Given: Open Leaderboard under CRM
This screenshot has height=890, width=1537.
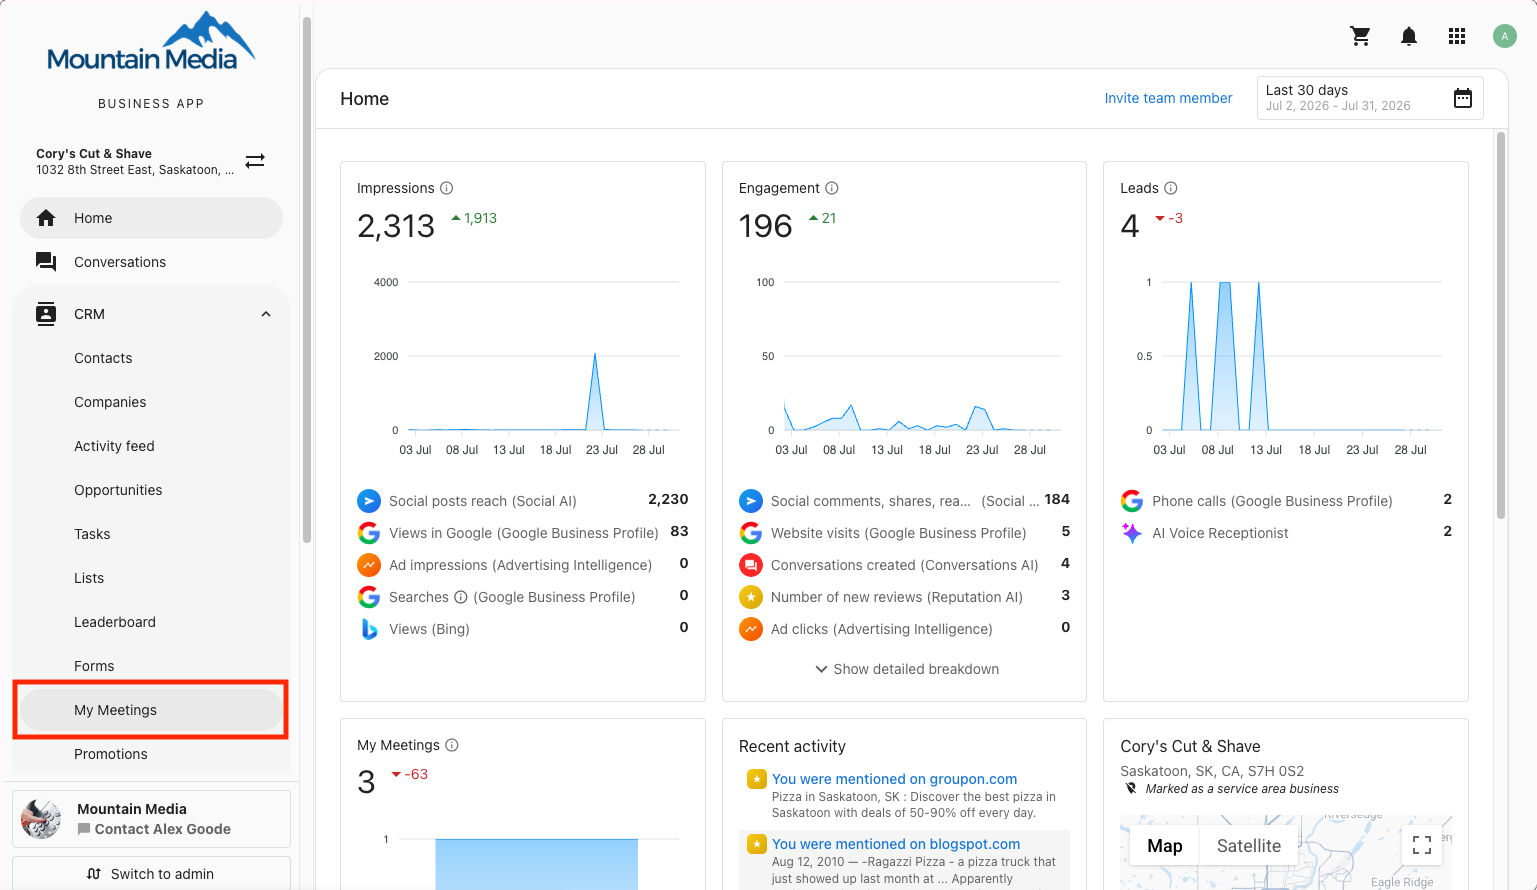Looking at the screenshot, I should [115, 622].
